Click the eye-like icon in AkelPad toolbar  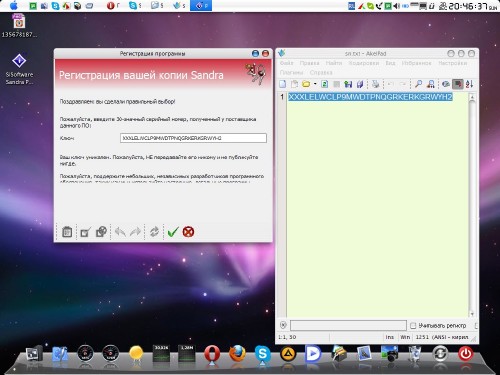446,84
